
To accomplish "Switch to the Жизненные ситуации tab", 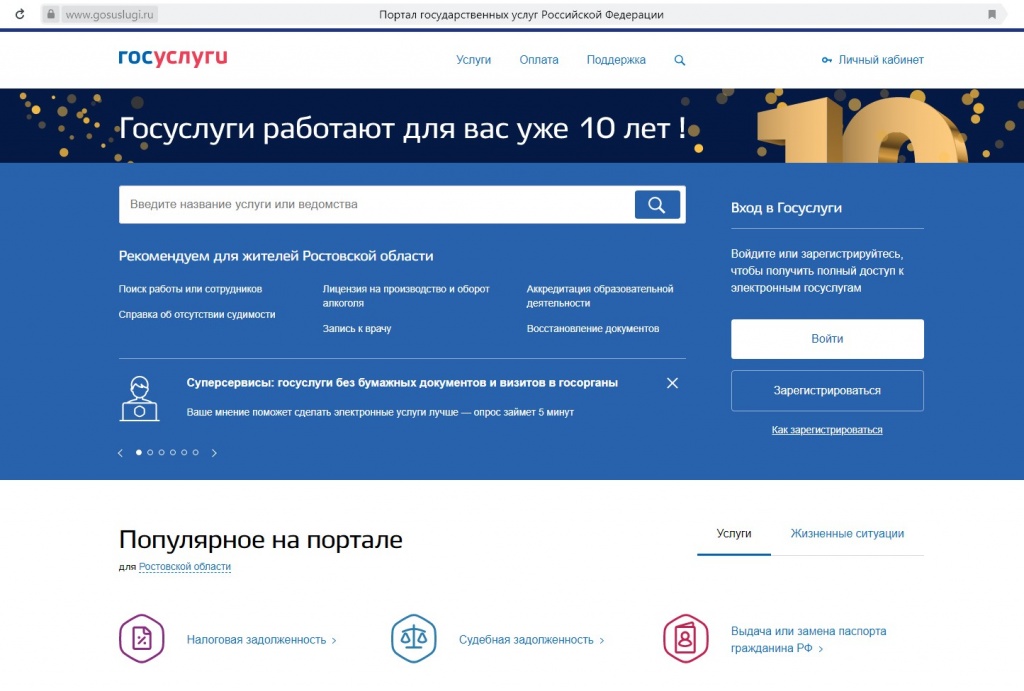I will (846, 534).
